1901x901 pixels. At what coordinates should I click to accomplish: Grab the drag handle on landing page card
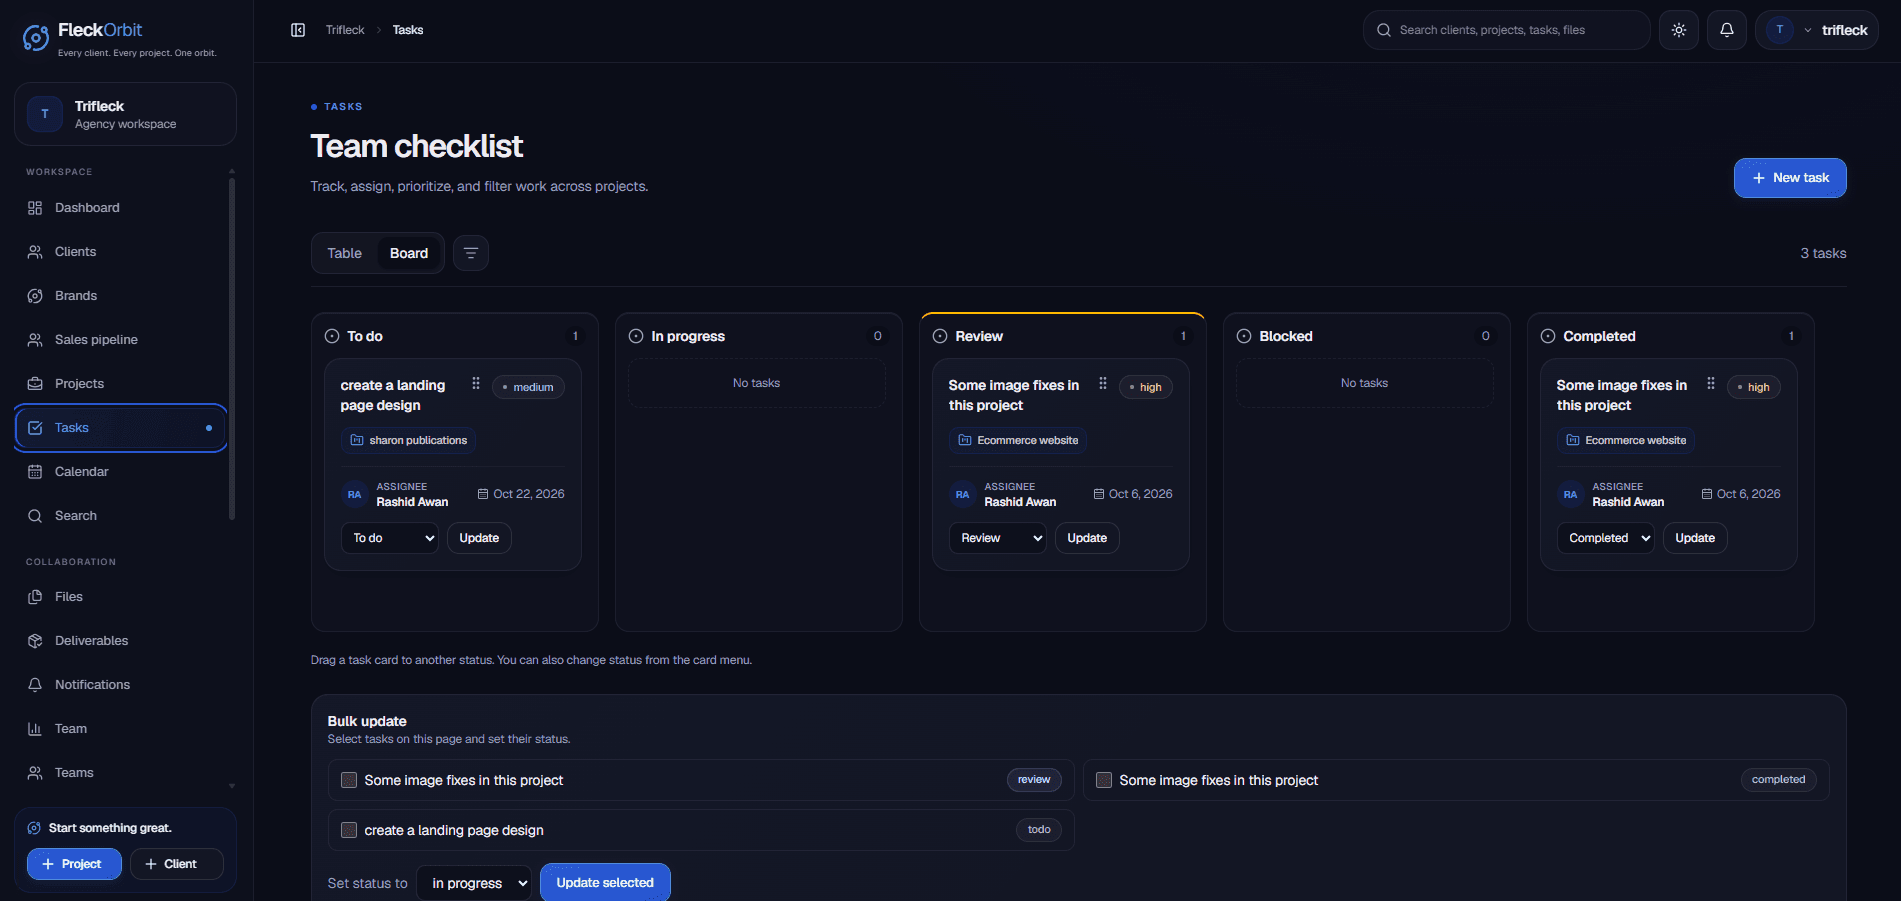pos(476,384)
